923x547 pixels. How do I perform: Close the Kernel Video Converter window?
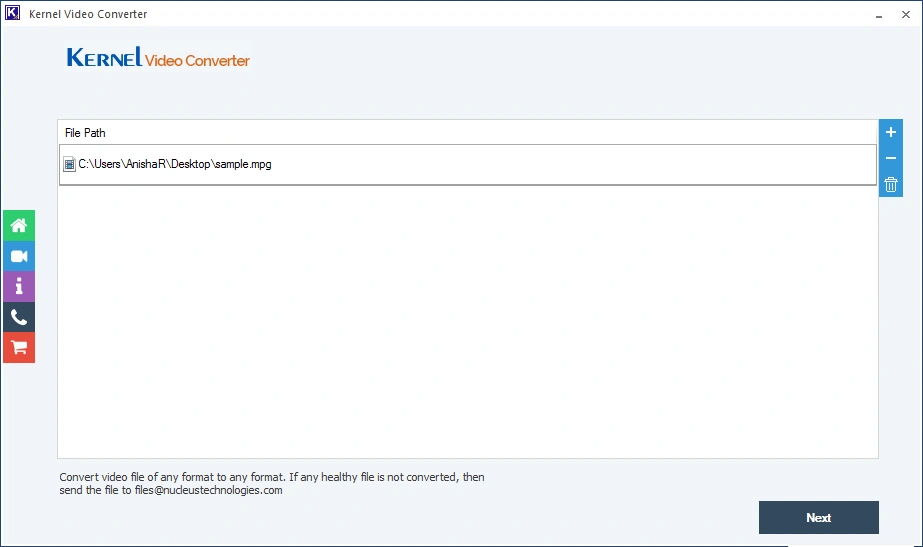pyautogui.click(x=906, y=14)
